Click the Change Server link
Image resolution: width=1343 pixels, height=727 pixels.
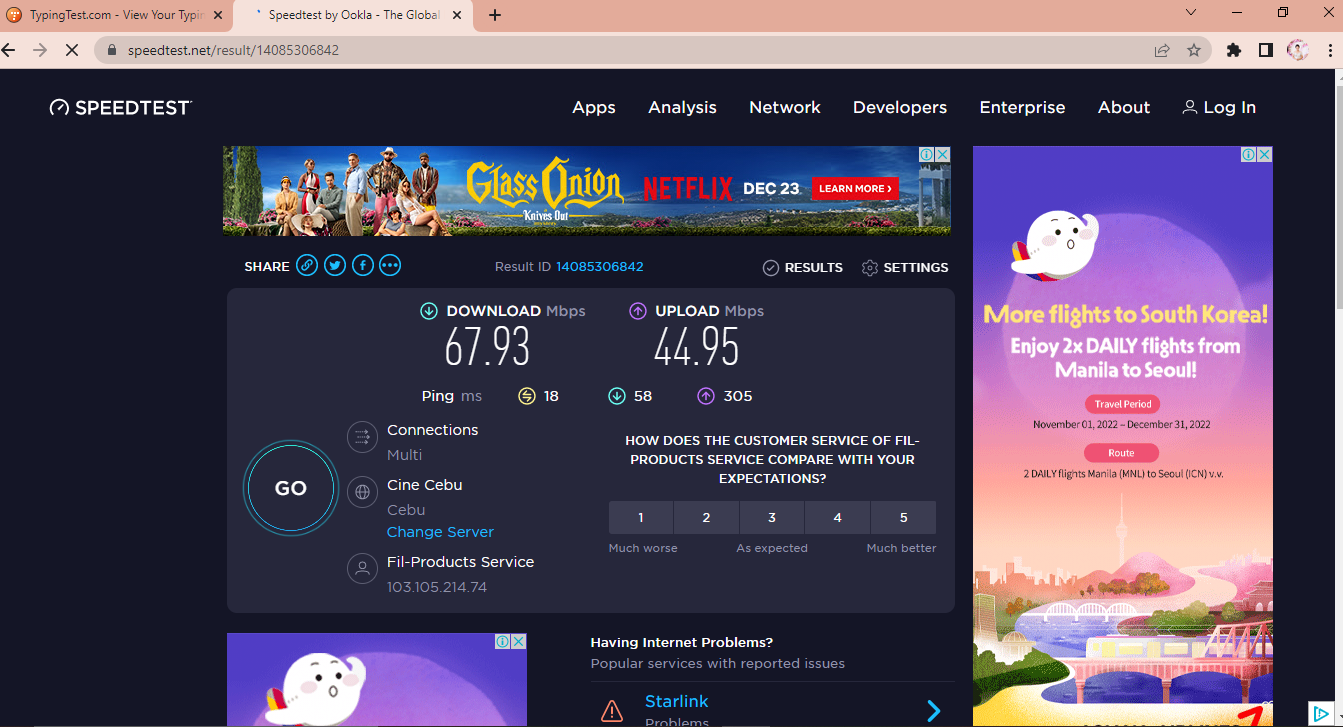click(440, 532)
